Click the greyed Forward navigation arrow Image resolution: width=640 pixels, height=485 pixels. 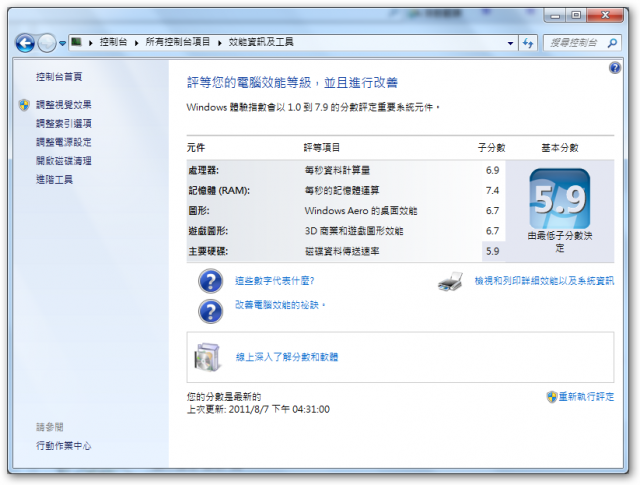47,43
